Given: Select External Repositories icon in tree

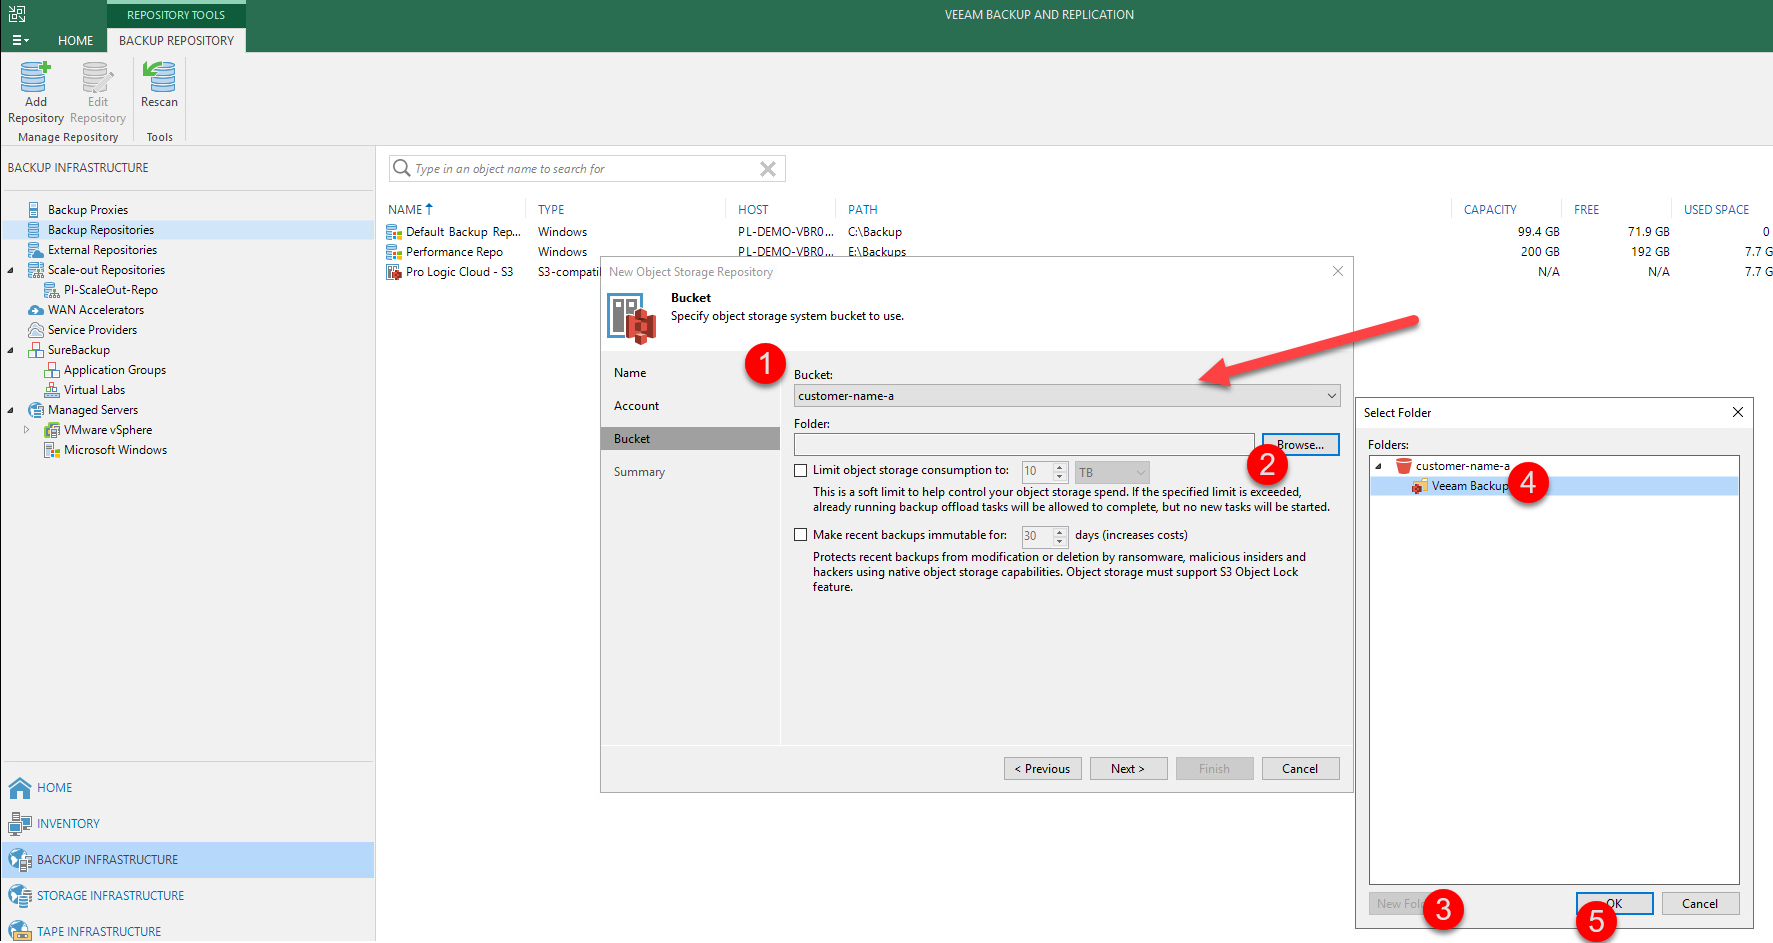Looking at the screenshot, I should click(35, 250).
